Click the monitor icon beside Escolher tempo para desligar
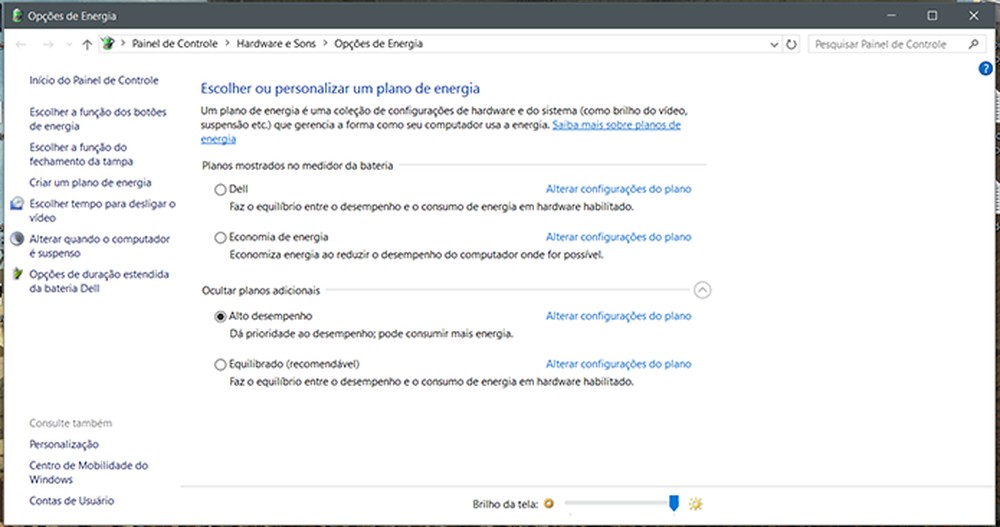This screenshot has width=1000, height=527. [17, 204]
